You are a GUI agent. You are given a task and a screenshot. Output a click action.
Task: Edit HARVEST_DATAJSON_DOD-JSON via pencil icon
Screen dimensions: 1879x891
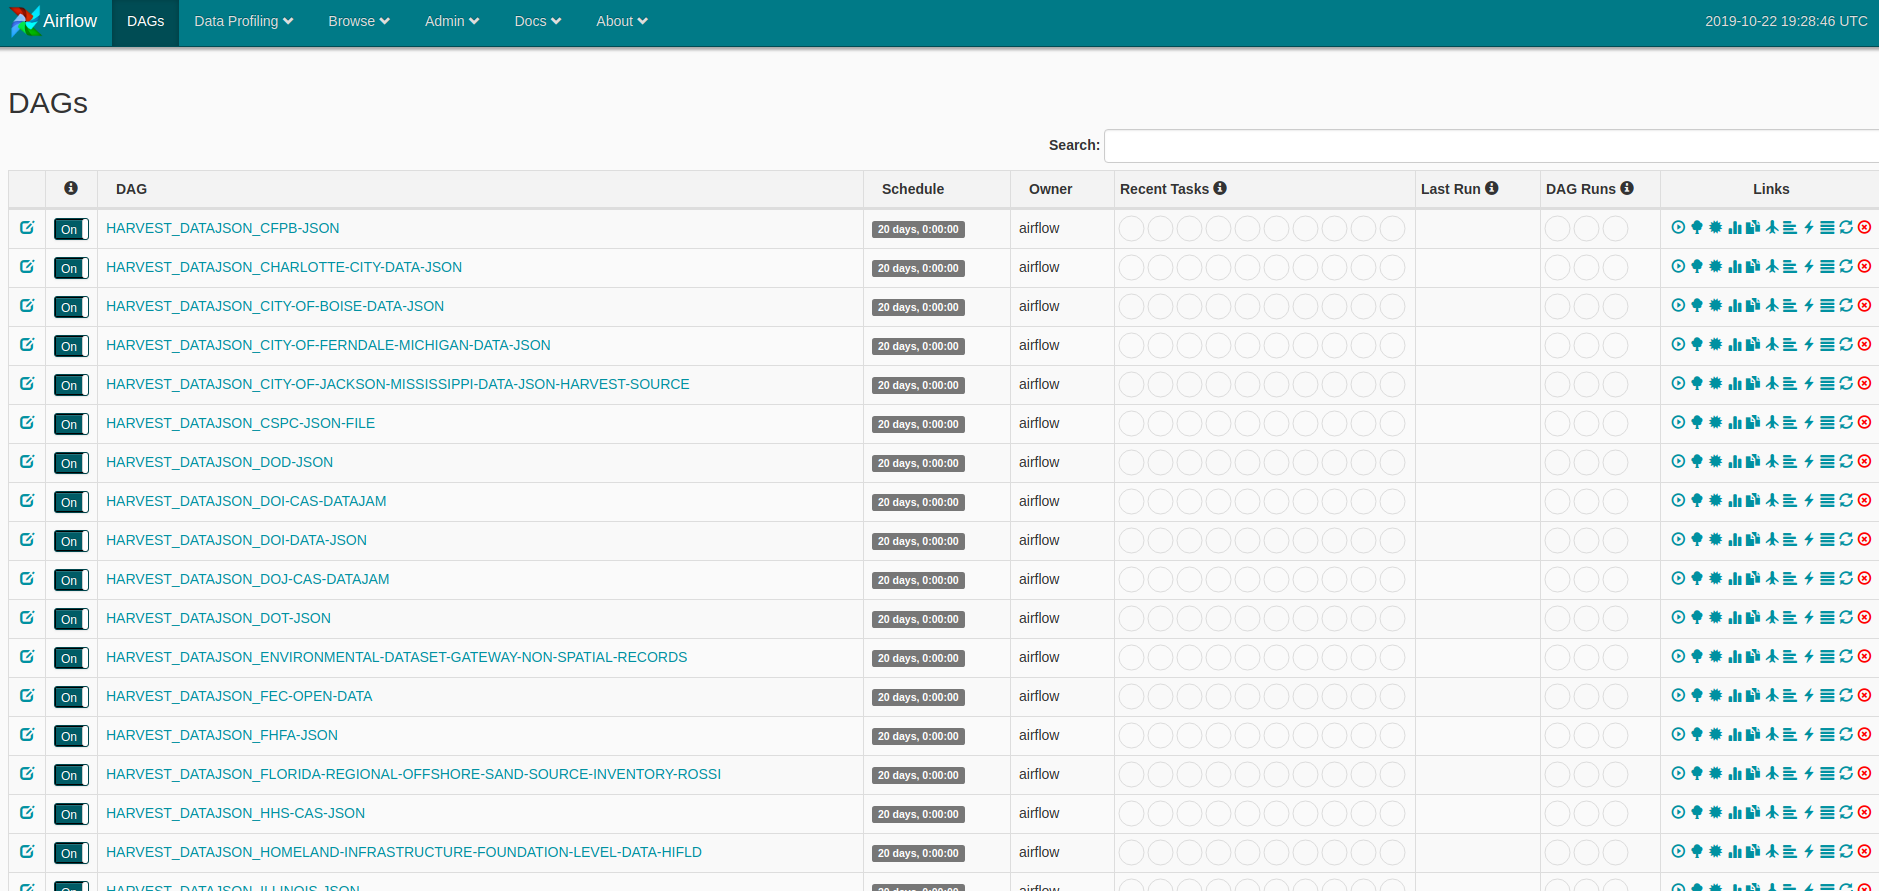[27, 462]
